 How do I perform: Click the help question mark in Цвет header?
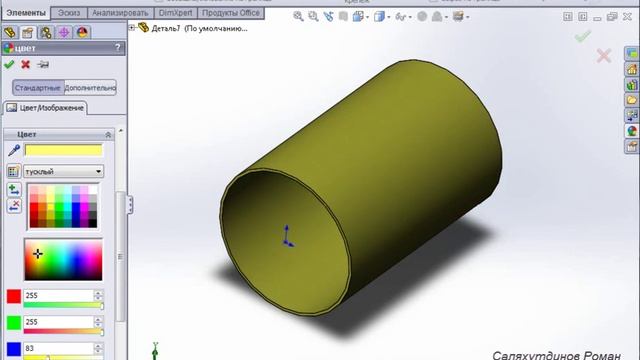118,48
